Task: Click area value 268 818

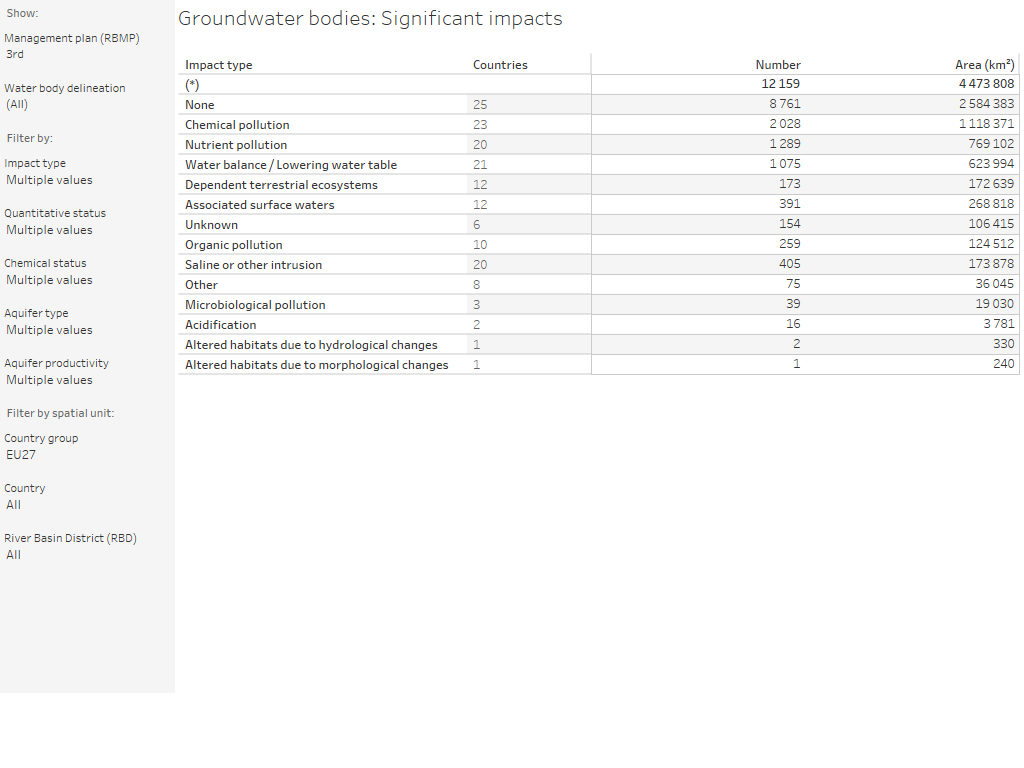Action: (991, 204)
